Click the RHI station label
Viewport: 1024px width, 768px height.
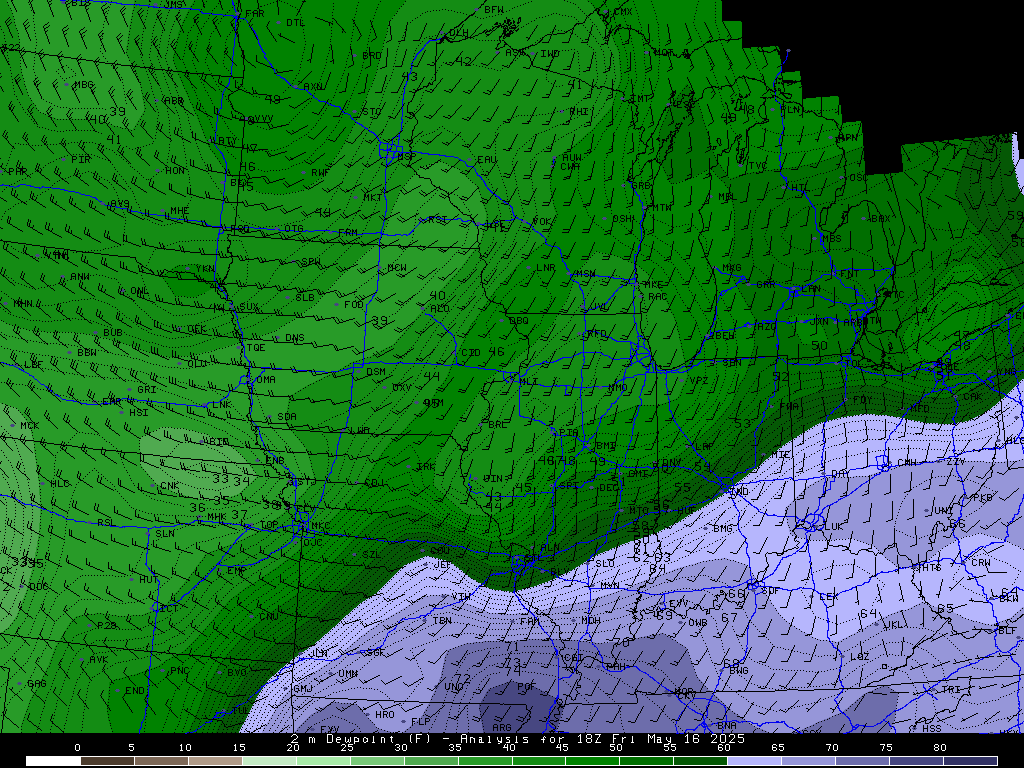(x=579, y=112)
